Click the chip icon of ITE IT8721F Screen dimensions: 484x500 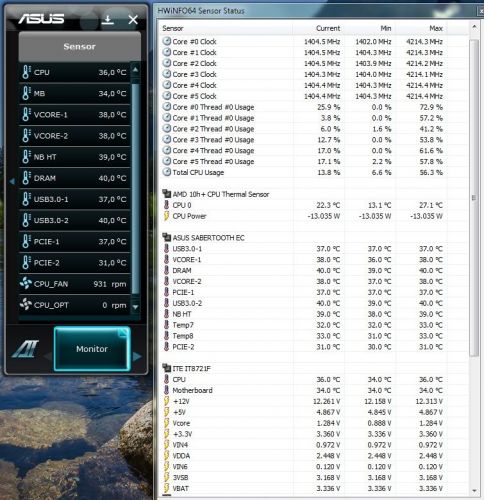(x=166, y=368)
